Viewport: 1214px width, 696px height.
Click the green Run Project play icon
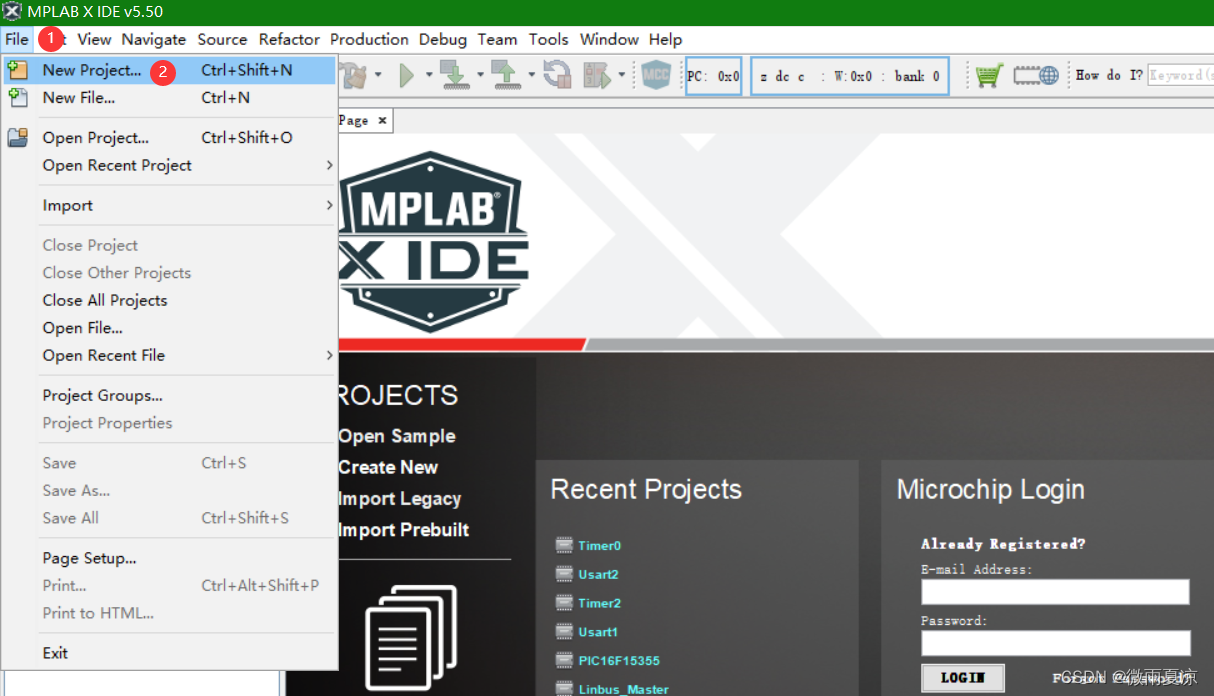tap(406, 75)
